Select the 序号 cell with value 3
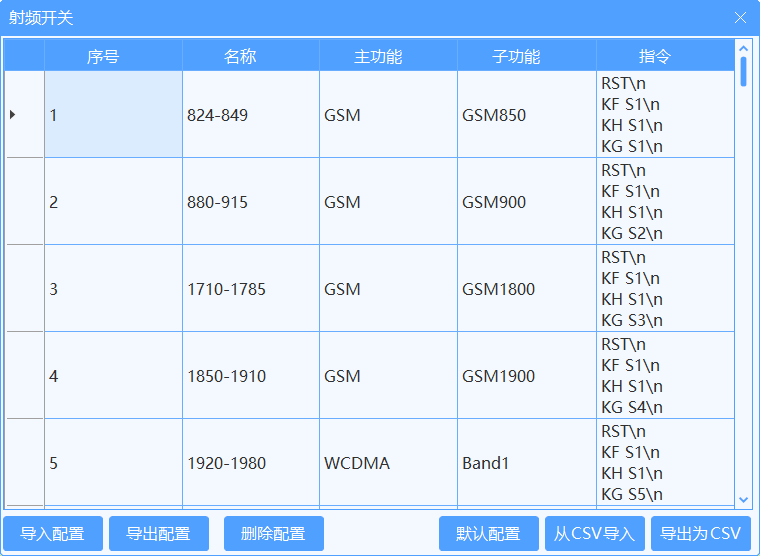 tap(113, 288)
